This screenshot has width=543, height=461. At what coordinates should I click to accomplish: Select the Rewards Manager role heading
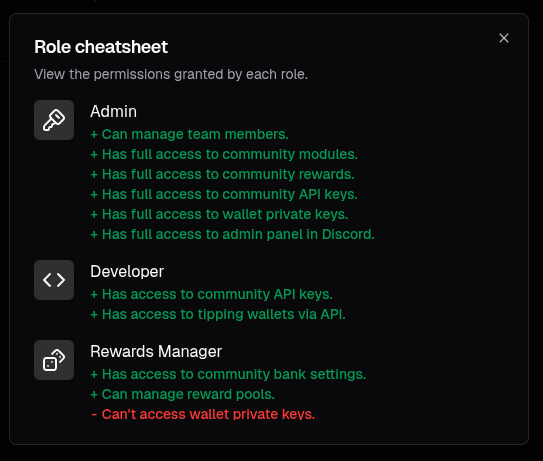[156, 352]
